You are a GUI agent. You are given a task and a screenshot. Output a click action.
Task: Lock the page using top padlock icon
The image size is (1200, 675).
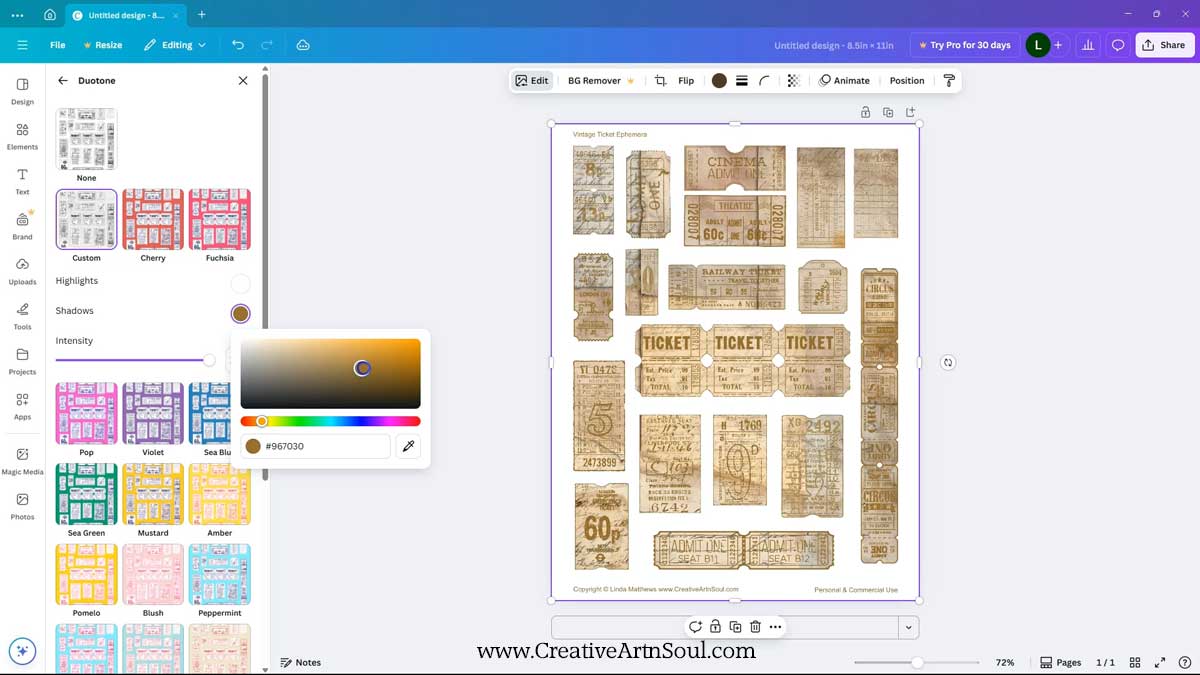tap(866, 112)
